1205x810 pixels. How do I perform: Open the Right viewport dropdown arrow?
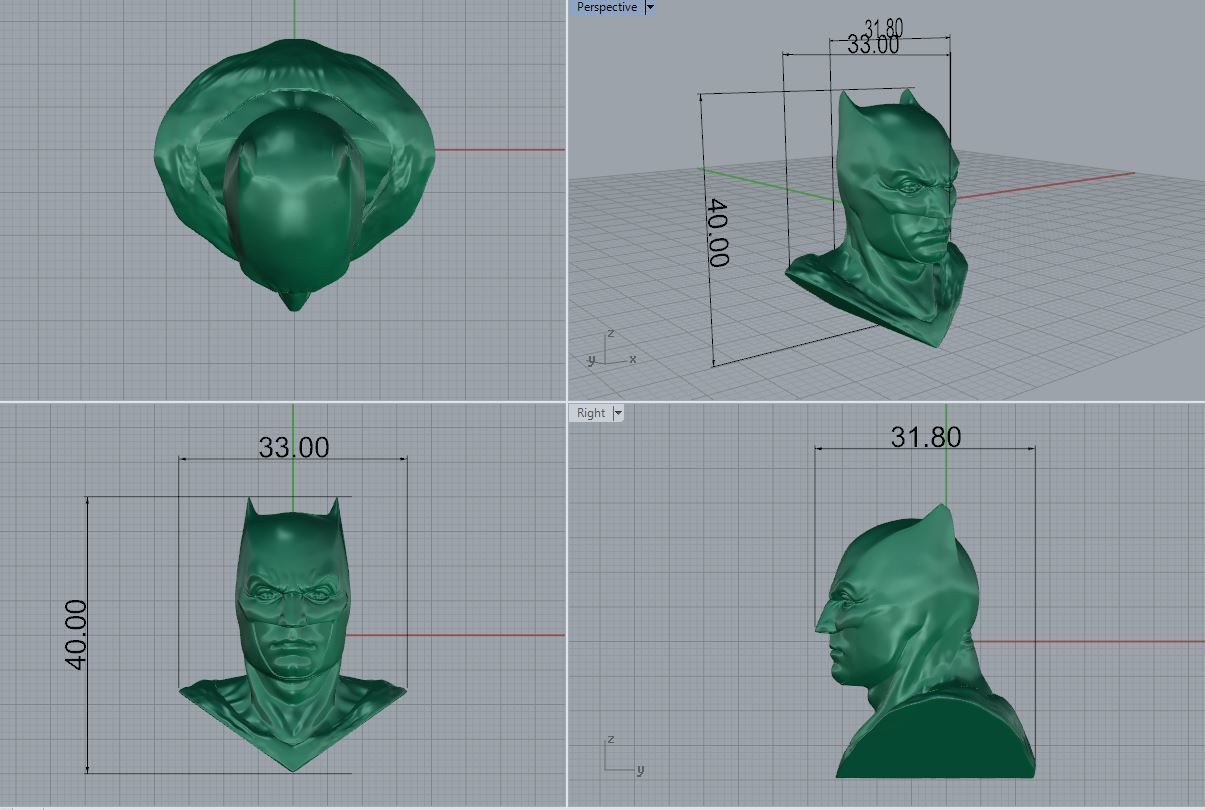618,413
